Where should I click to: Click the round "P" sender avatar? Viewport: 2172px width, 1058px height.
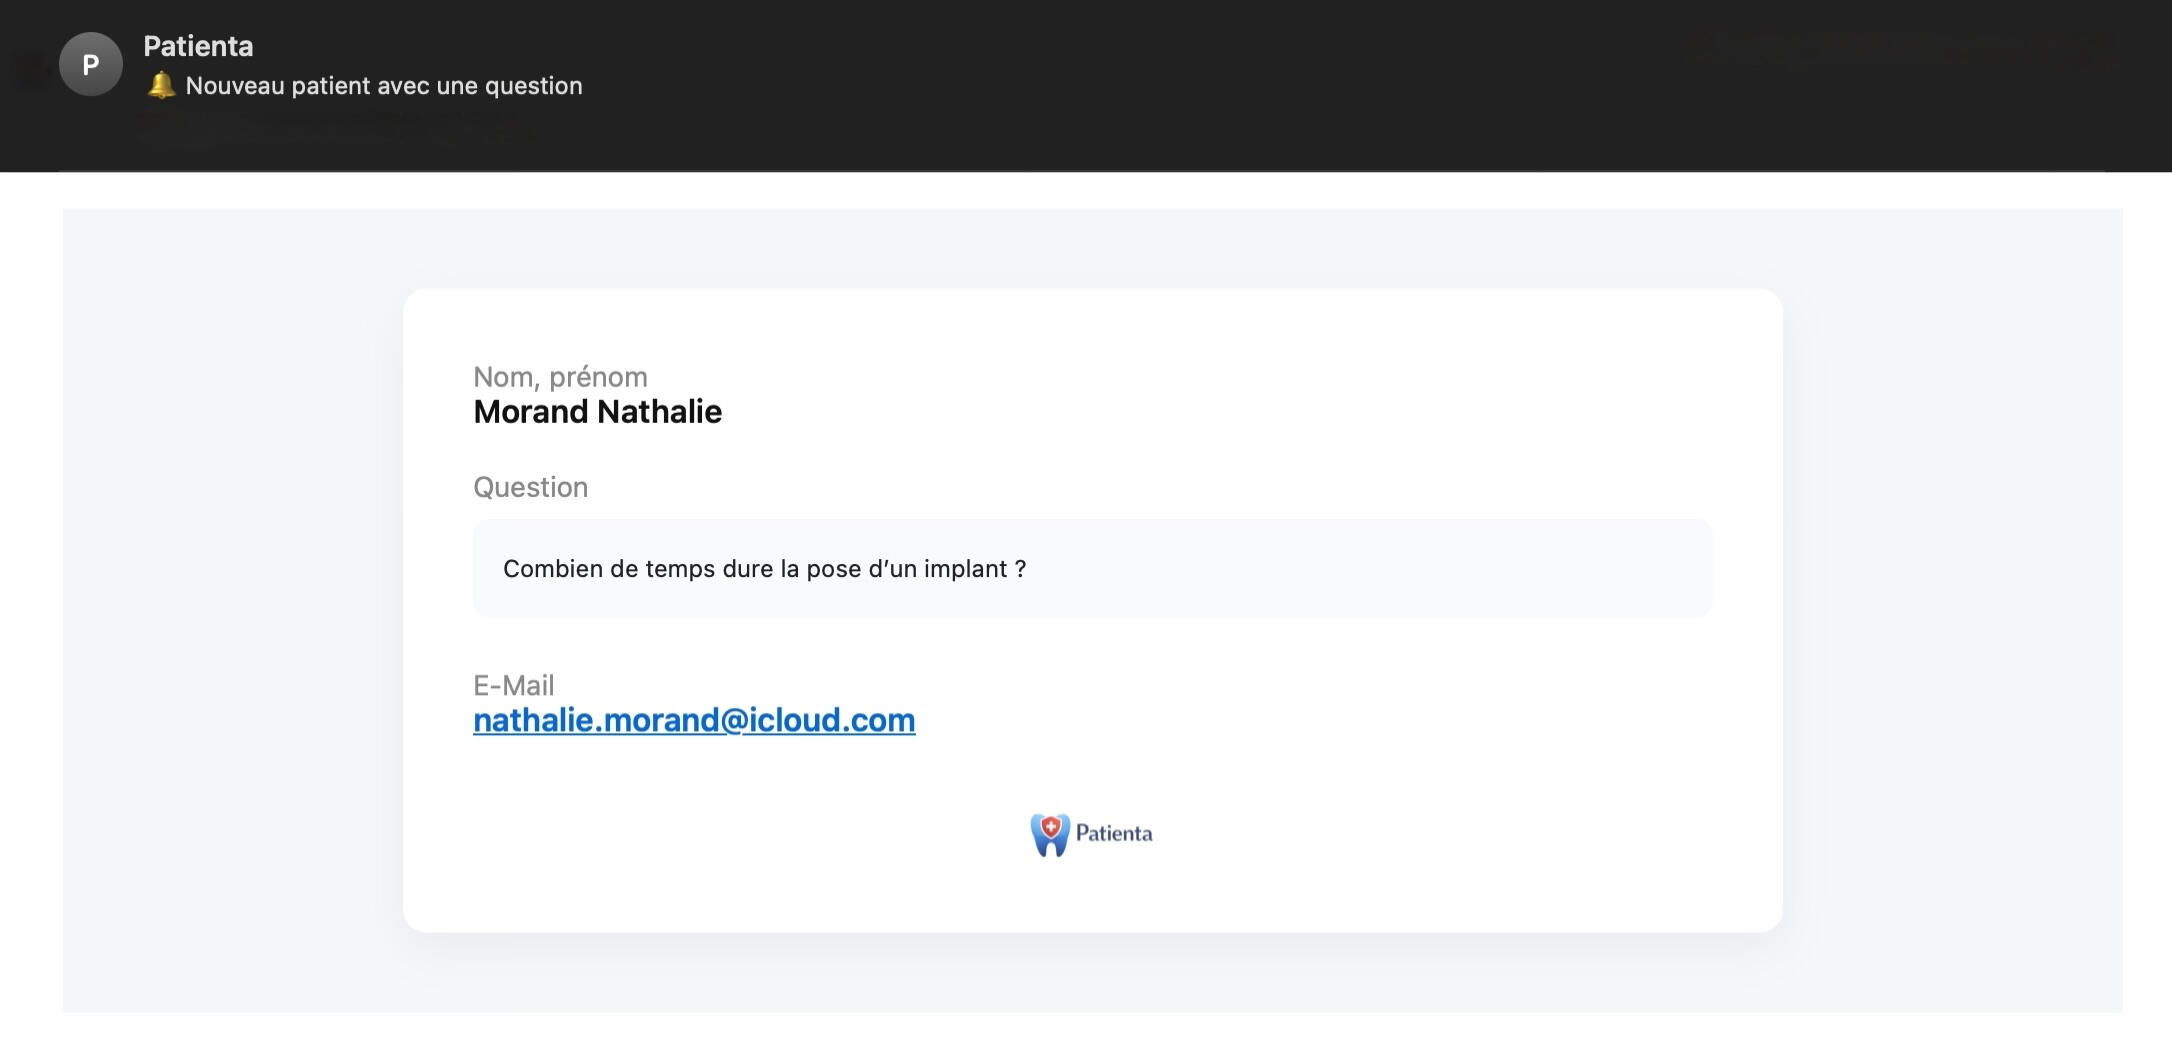pos(91,64)
